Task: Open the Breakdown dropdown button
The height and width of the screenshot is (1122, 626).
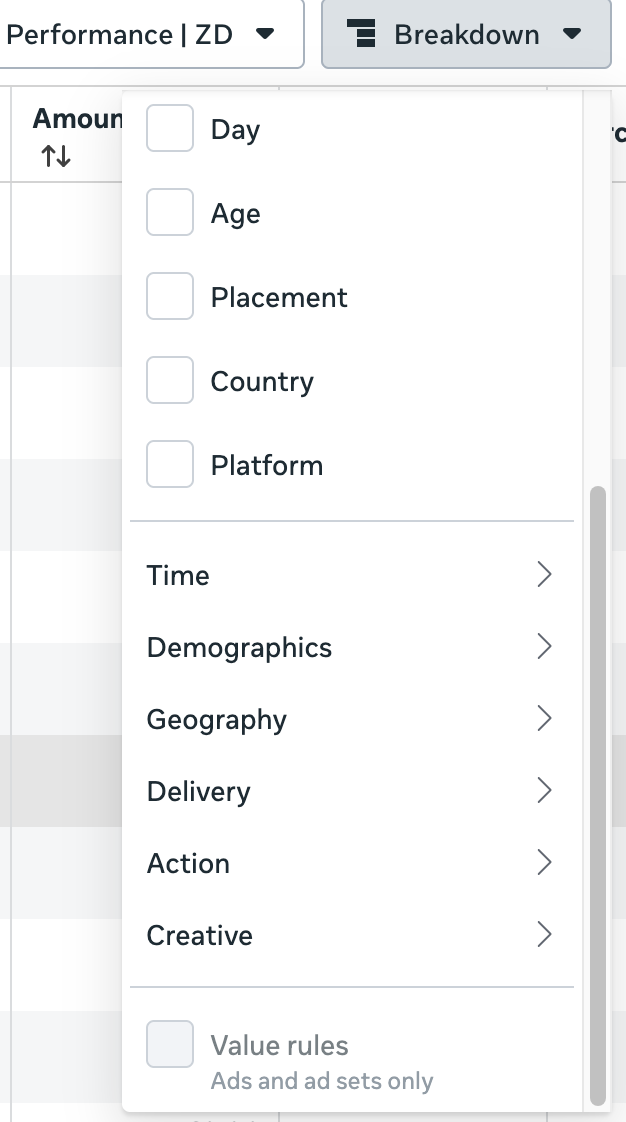Action: pyautogui.click(x=465, y=35)
